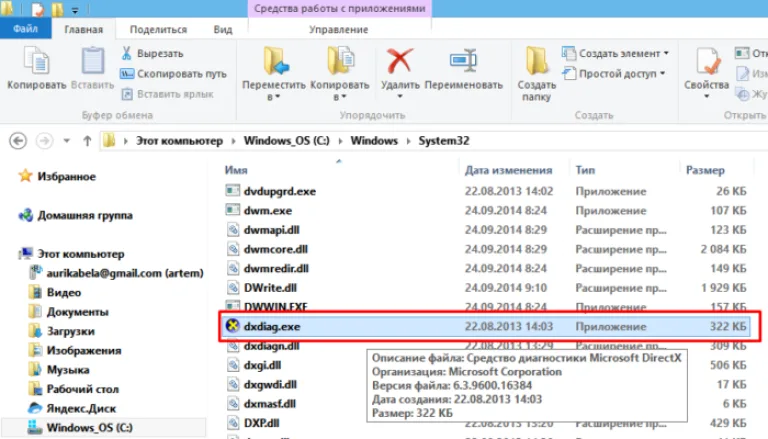
Task: Expand breadcrumb arrow after Windows_OS (C:)
Action: click(340, 141)
